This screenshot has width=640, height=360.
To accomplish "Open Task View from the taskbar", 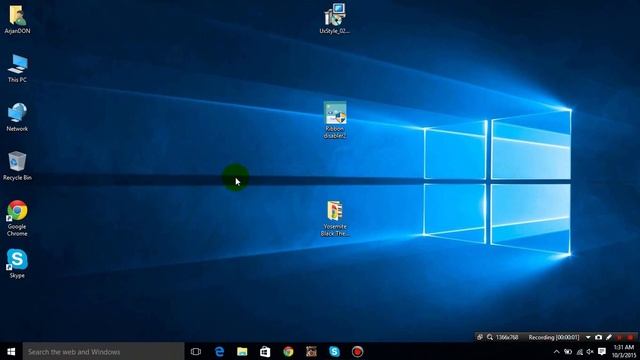I will (x=196, y=351).
